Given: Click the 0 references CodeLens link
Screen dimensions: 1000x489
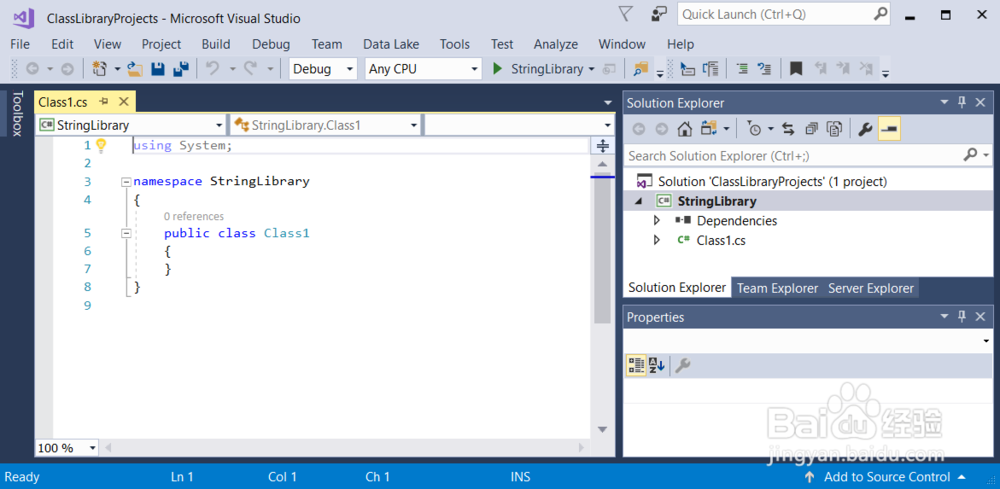Looking at the screenshot, I should [x=193, y=216].
